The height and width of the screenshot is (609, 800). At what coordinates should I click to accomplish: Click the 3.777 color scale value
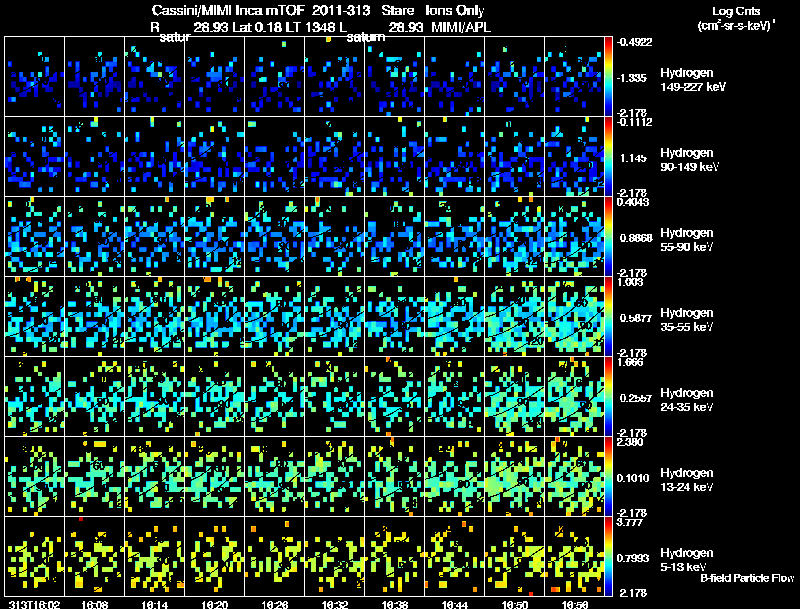(x=630, y=522)
